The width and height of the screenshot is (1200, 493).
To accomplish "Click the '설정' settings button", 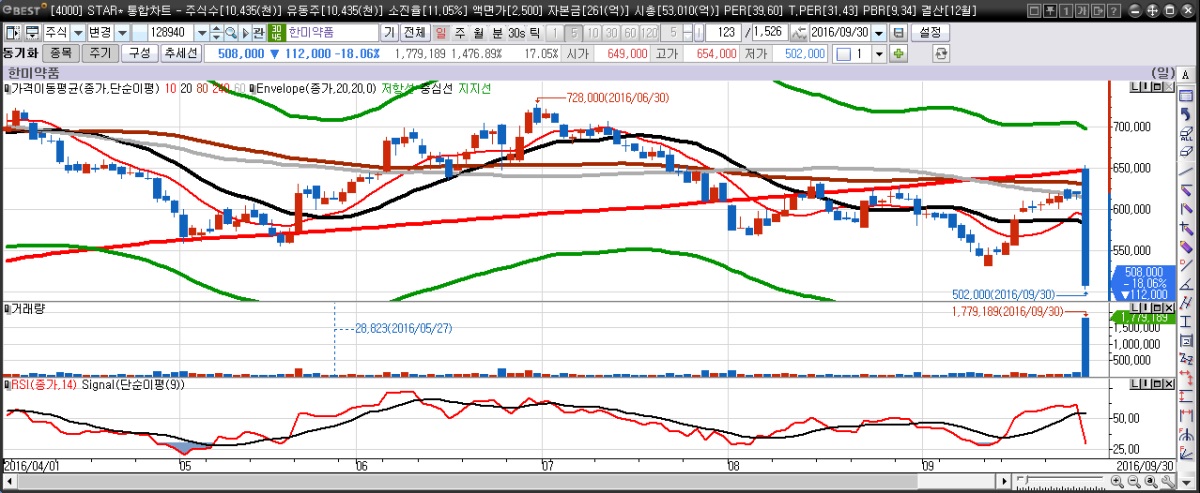I will pyautogui.click(x=930, y=32).
